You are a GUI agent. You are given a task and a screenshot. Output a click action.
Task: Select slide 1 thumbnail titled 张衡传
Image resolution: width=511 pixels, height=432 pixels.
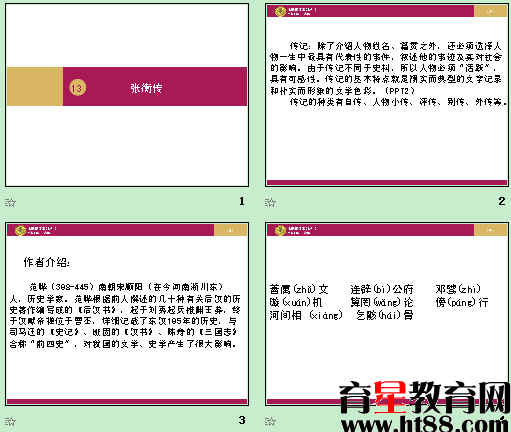tap(127, 95)
